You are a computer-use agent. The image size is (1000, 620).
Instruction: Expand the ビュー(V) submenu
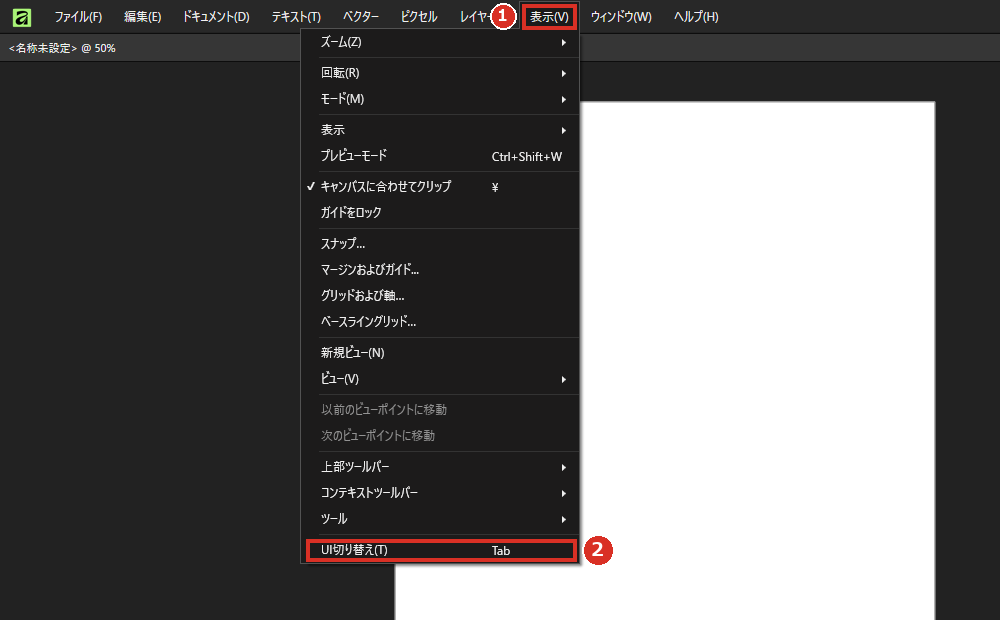click(440, 379)
